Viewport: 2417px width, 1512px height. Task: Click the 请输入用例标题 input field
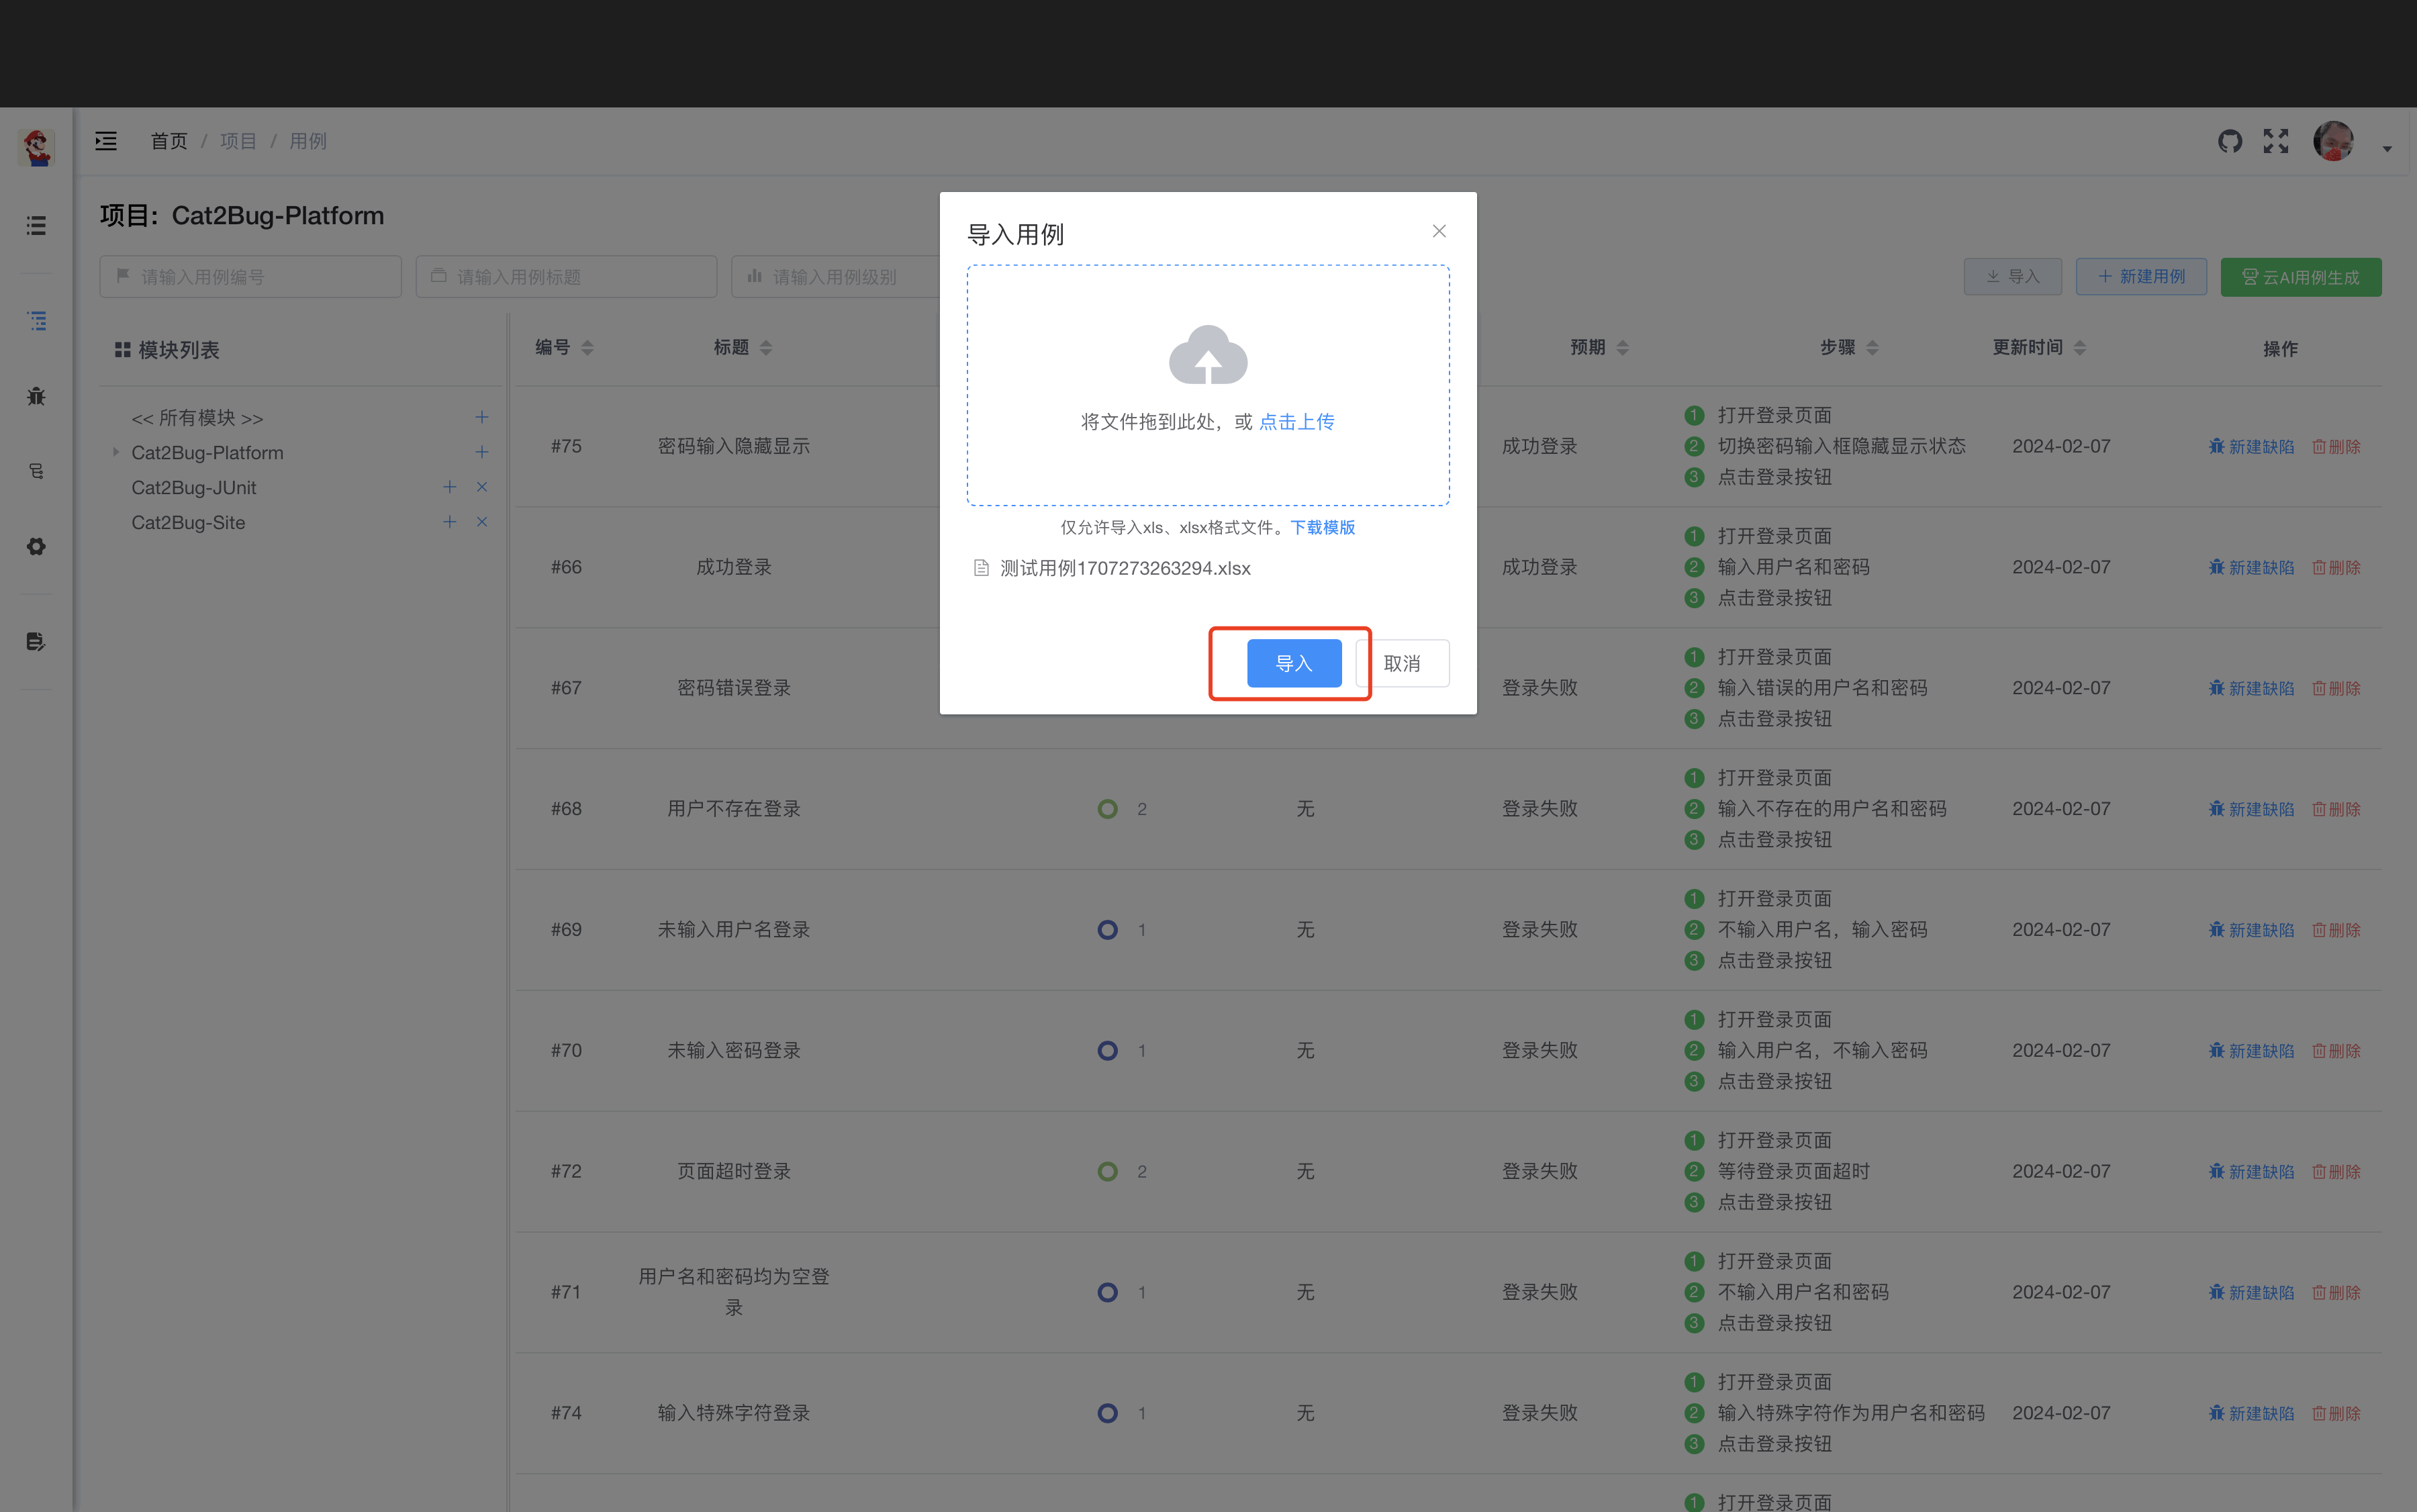(566, 277)
